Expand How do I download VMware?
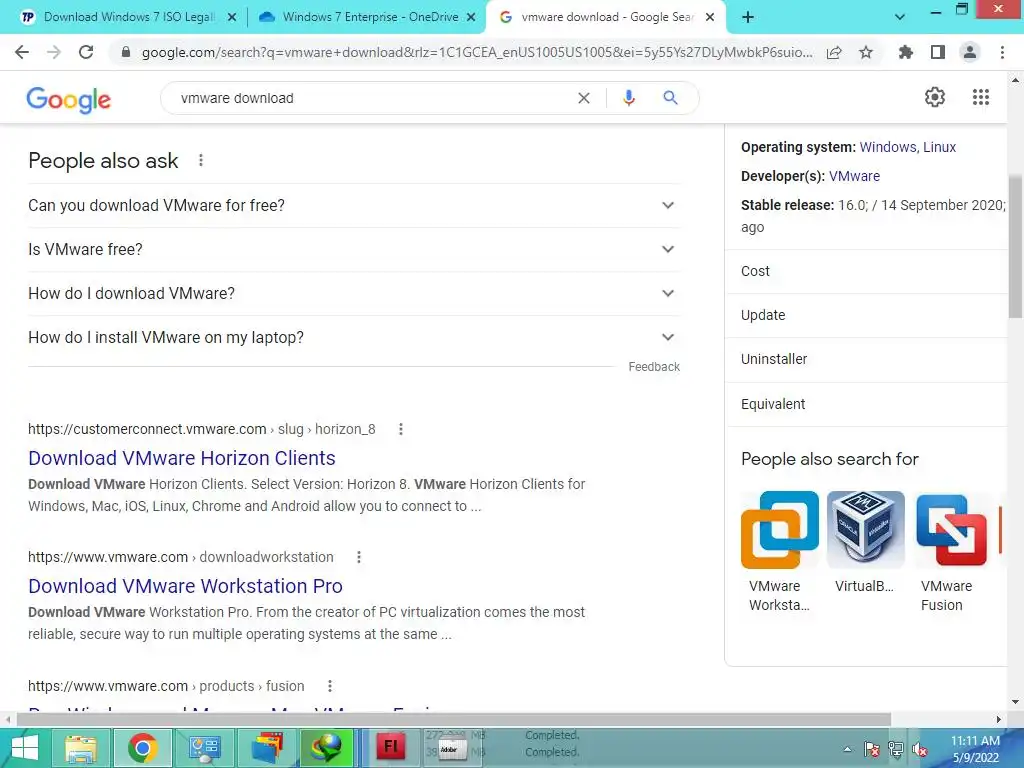The height and width of the screenshot is (768, 1024). coord(353,293)
